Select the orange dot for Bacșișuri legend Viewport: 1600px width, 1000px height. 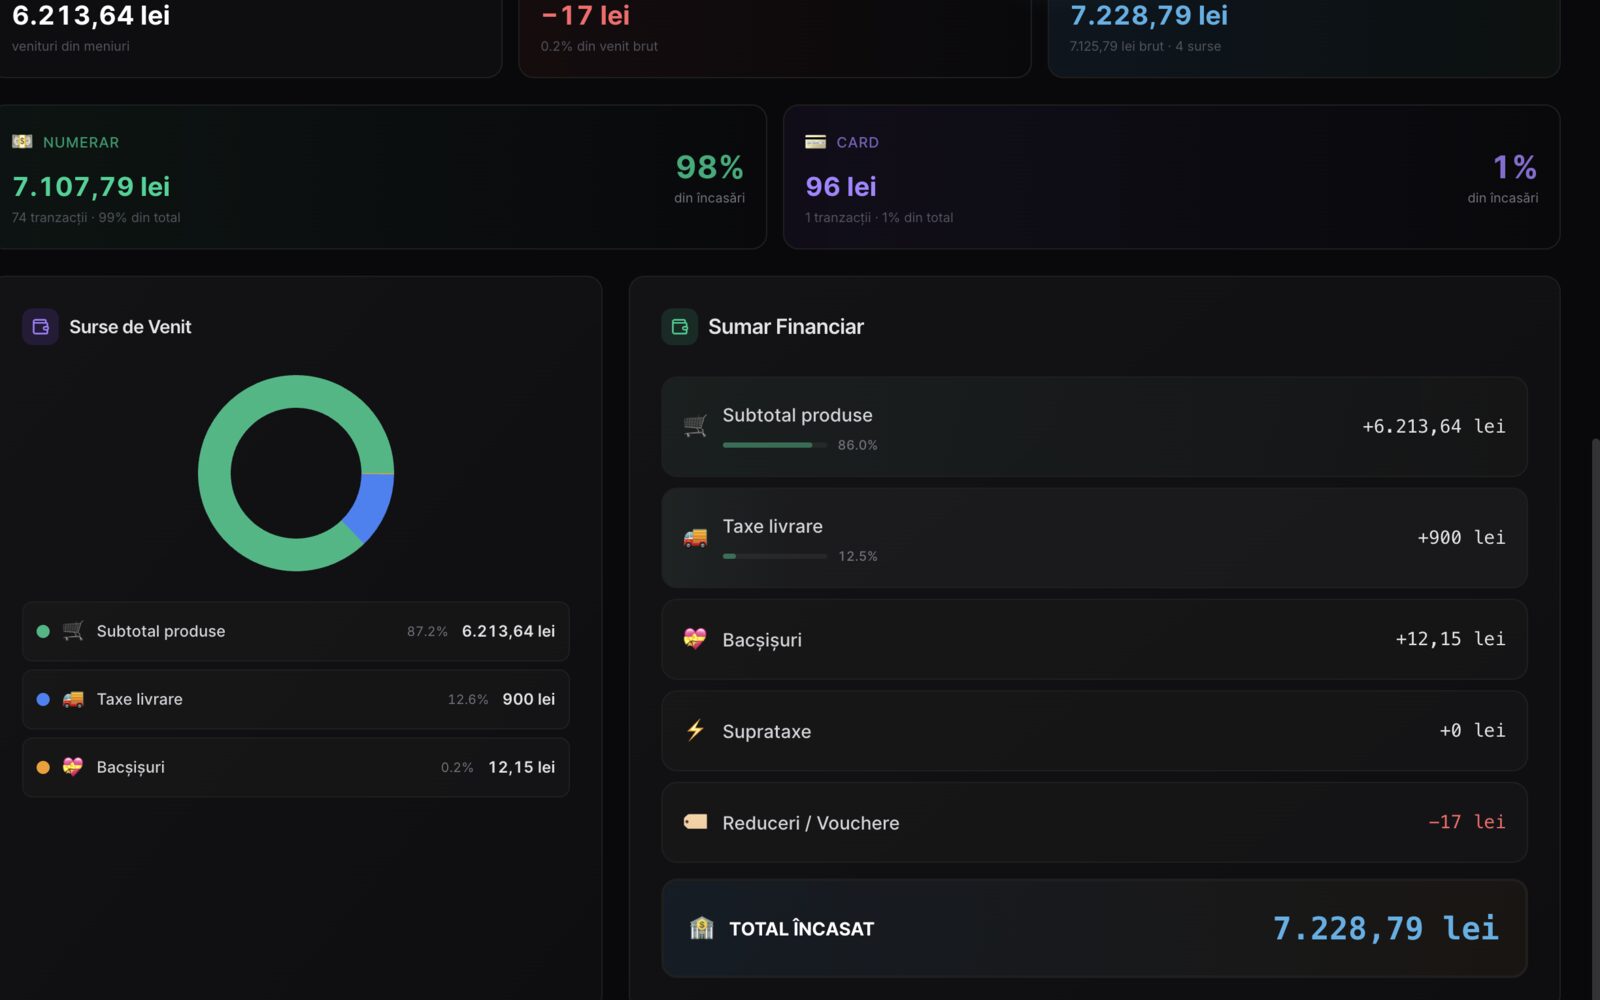pyautogui.click(x=43, y=767)
